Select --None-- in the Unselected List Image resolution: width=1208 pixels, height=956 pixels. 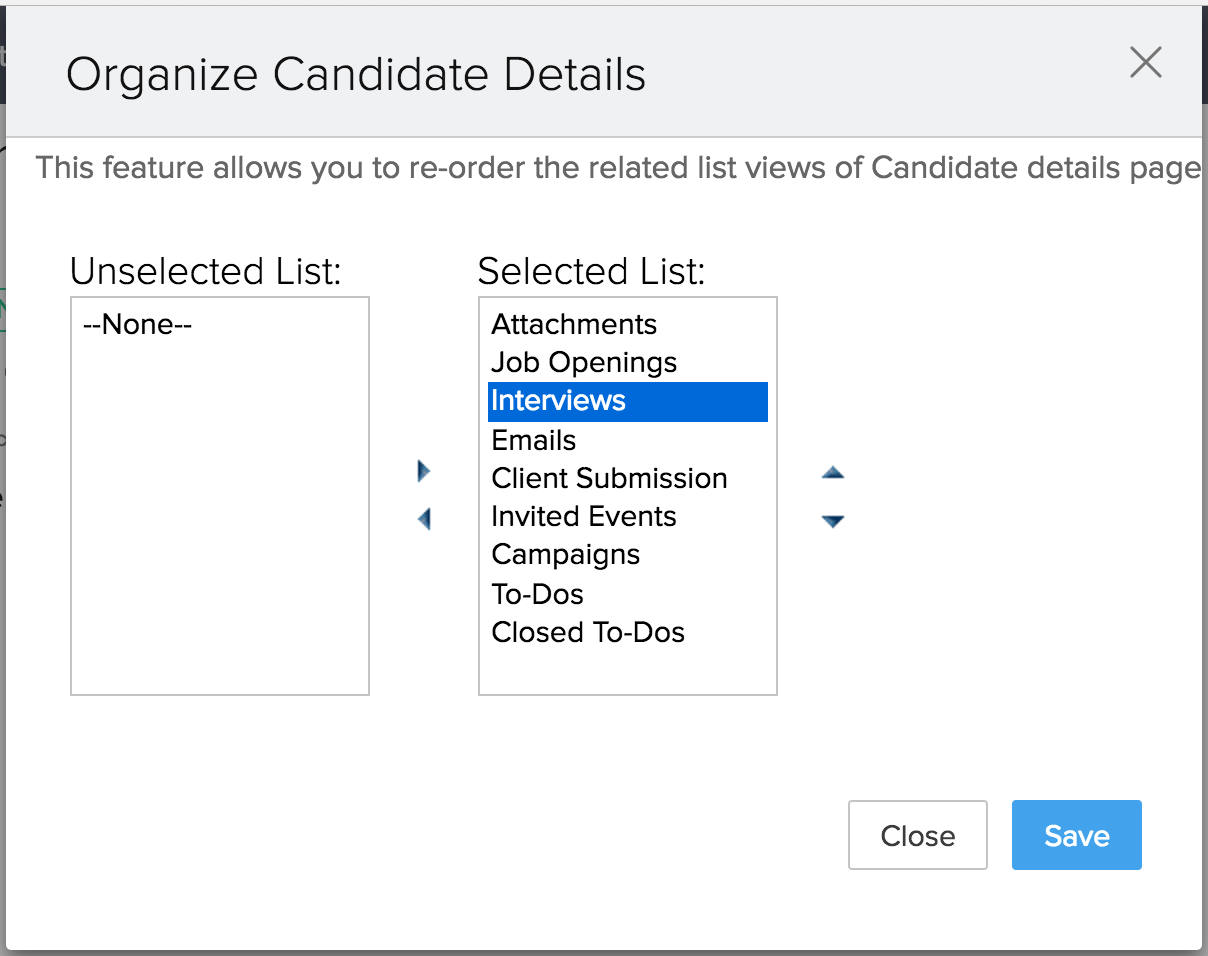pos(220,324)
